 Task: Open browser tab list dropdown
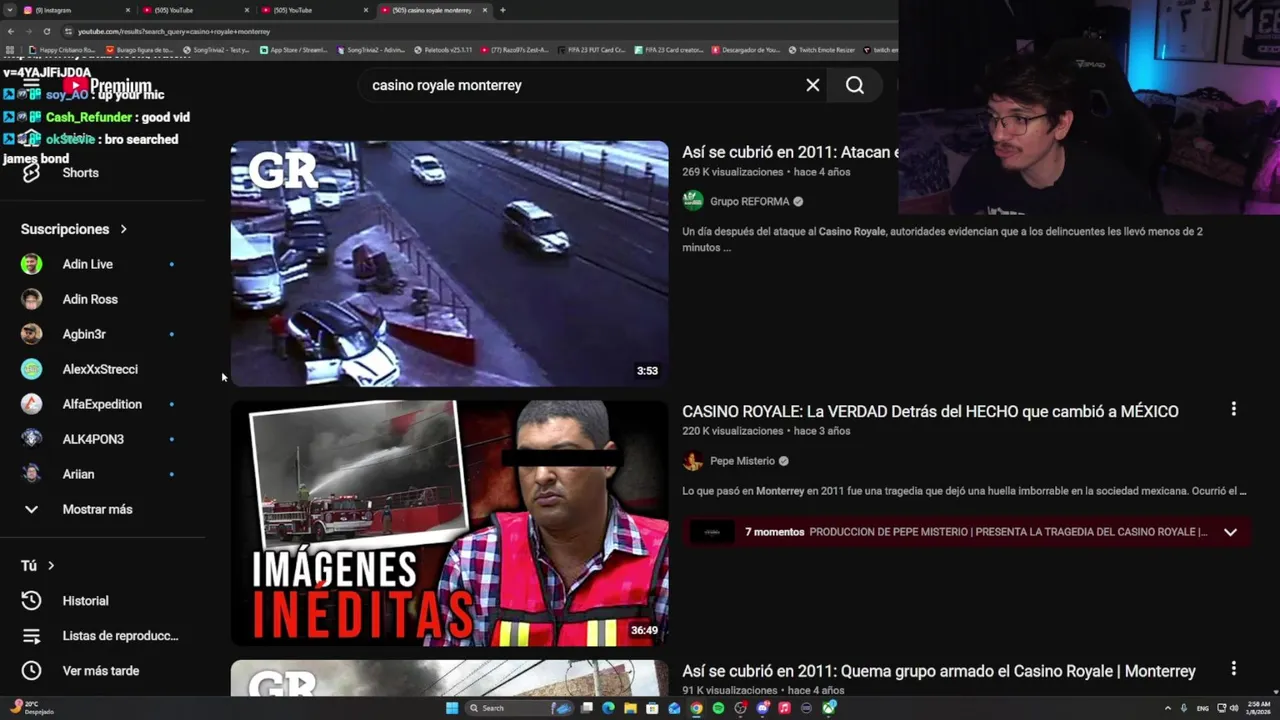point(12,10)
